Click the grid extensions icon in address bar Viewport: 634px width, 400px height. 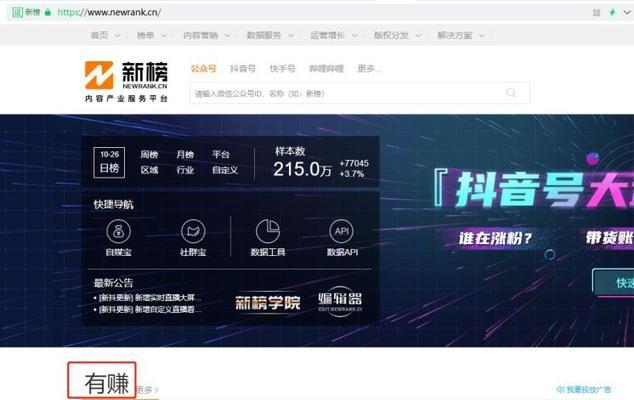point(596,13)
